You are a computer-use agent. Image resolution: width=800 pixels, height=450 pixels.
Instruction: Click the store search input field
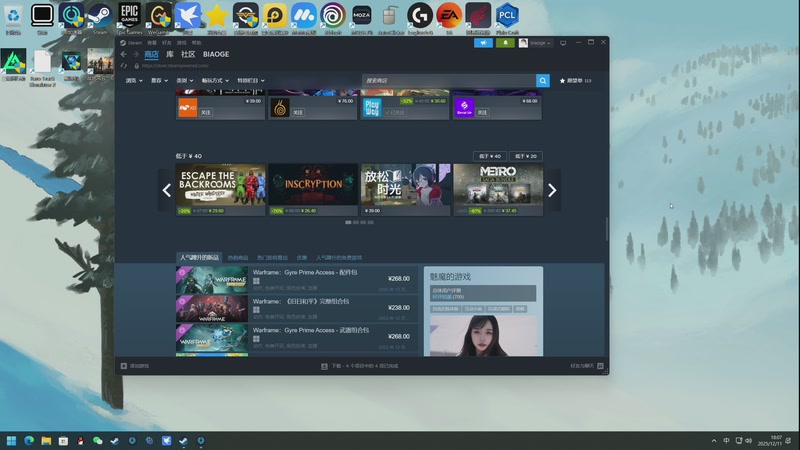click(x=449, y=81)
